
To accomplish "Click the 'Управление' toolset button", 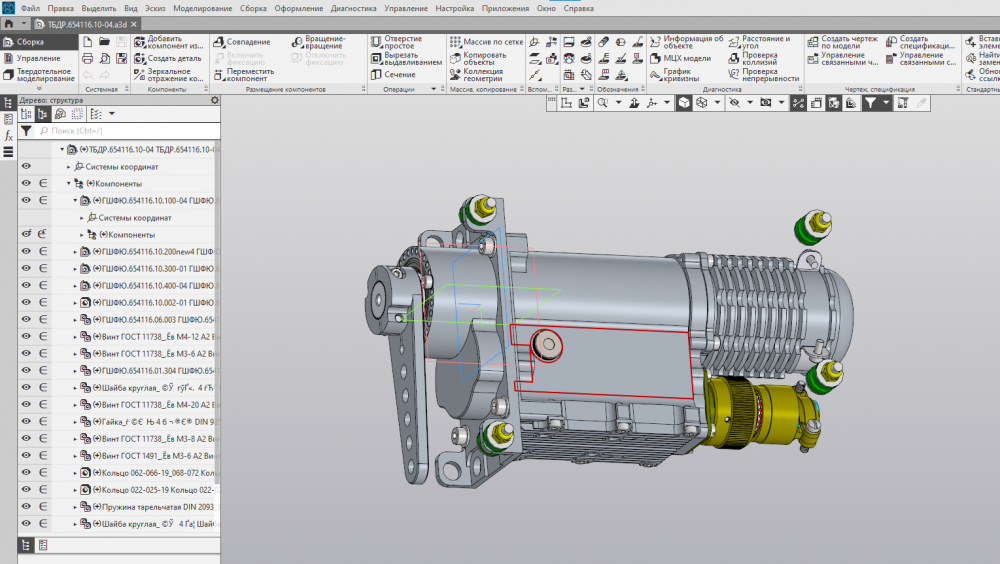I will point(38,58).
